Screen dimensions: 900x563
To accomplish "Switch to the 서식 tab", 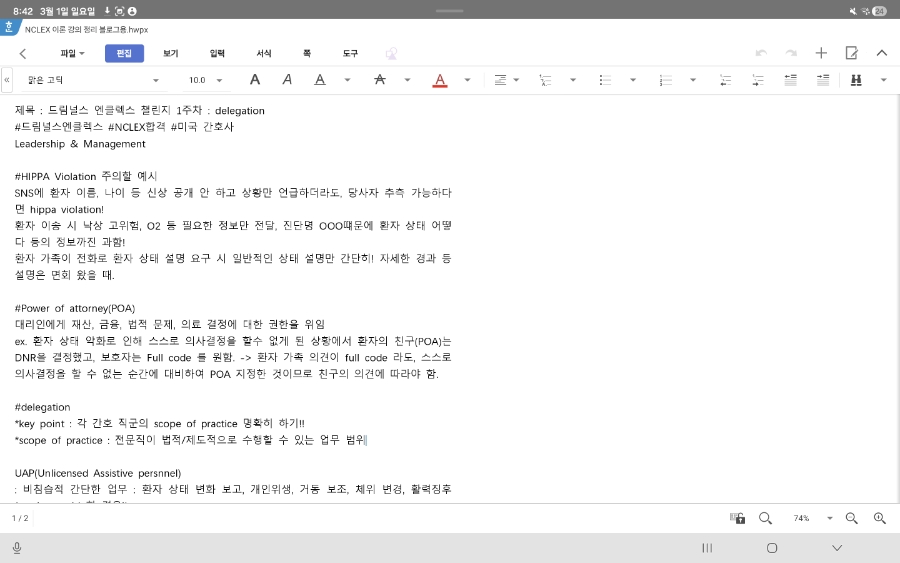I will [x=264, y=53].
